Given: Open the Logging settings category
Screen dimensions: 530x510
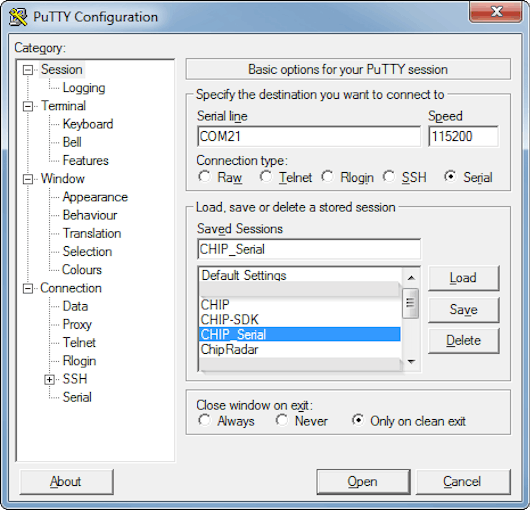Looking at the screenshot, I should [x=84, y=88].
